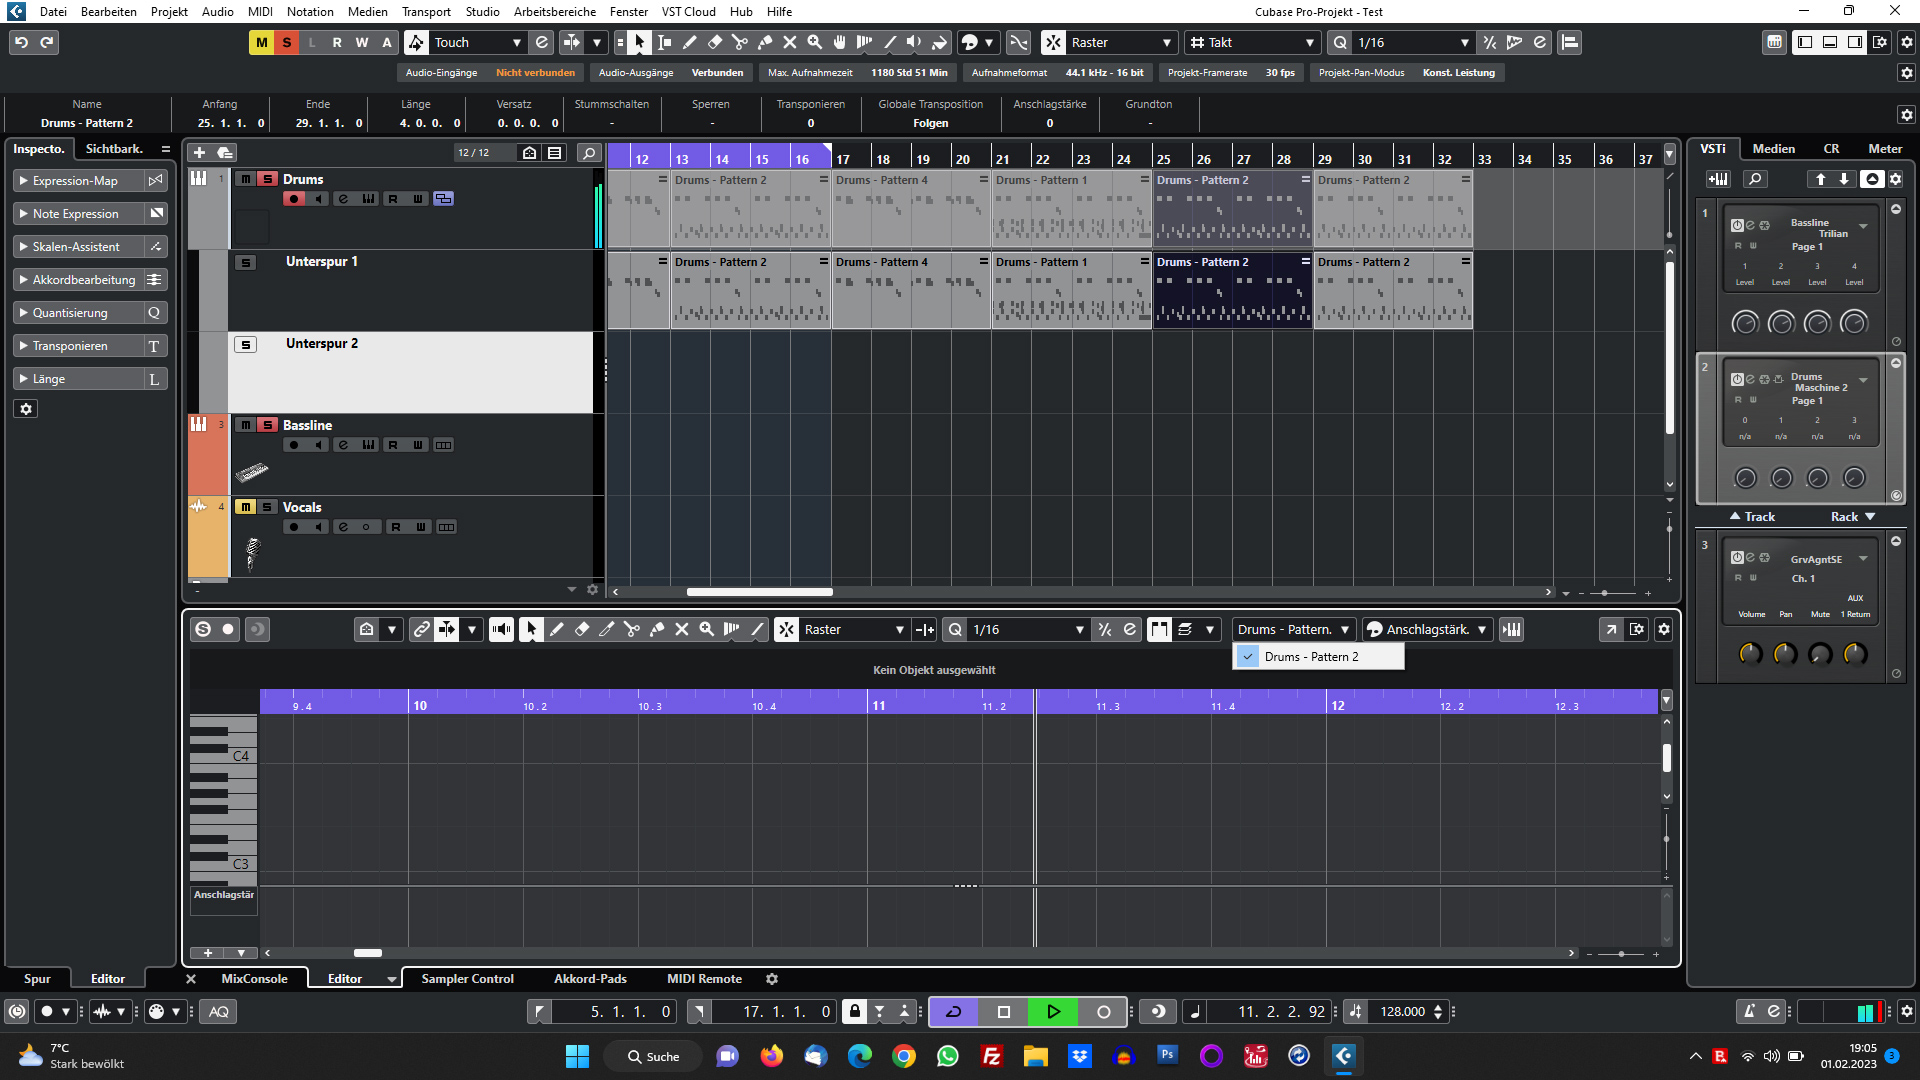Open the top 1/16 quantize preset dropdown
1920x1080 pixels.
click(1413, 42)
